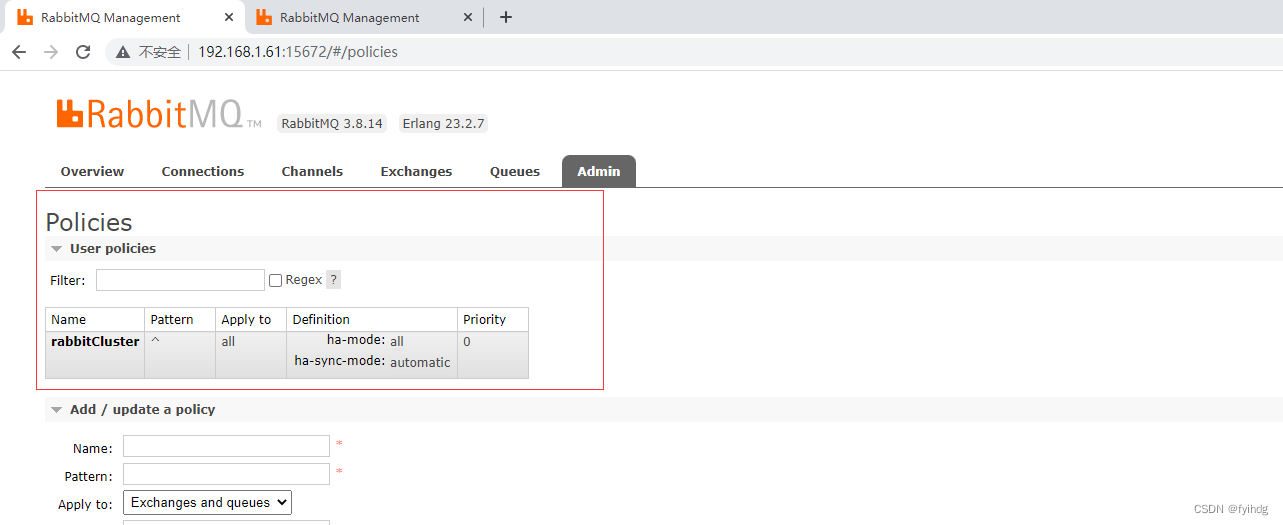Close the second RabbitMQ Management tab
This screenshot has height=525, width=1283.
[x=468, y=17]
